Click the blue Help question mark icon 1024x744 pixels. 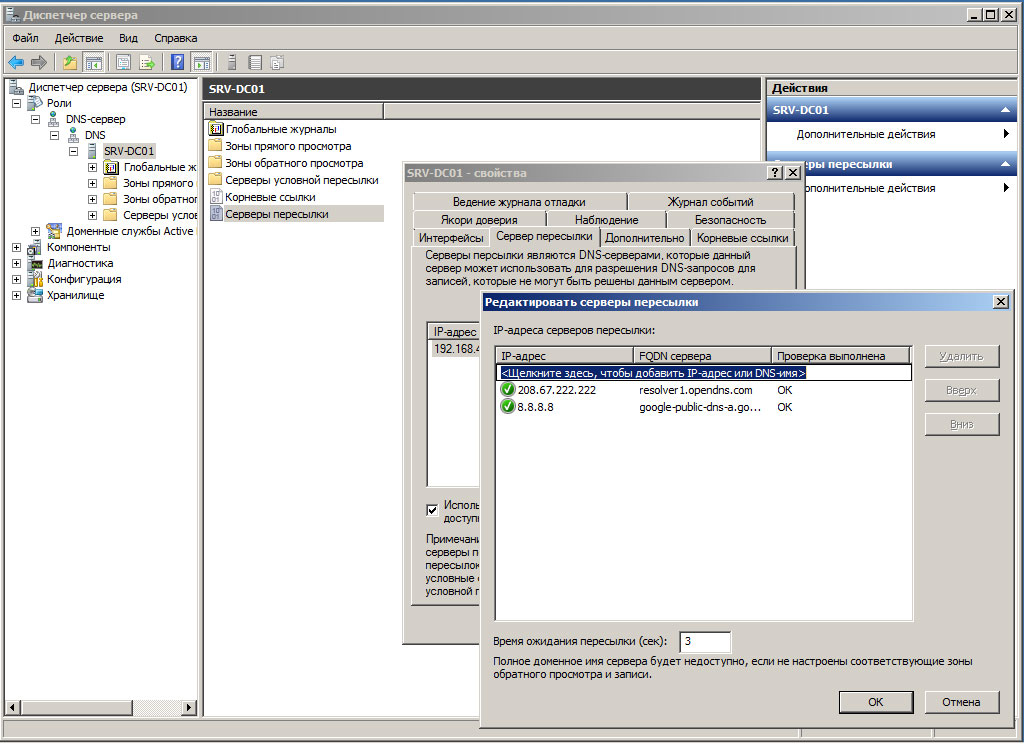coord(178,62)
